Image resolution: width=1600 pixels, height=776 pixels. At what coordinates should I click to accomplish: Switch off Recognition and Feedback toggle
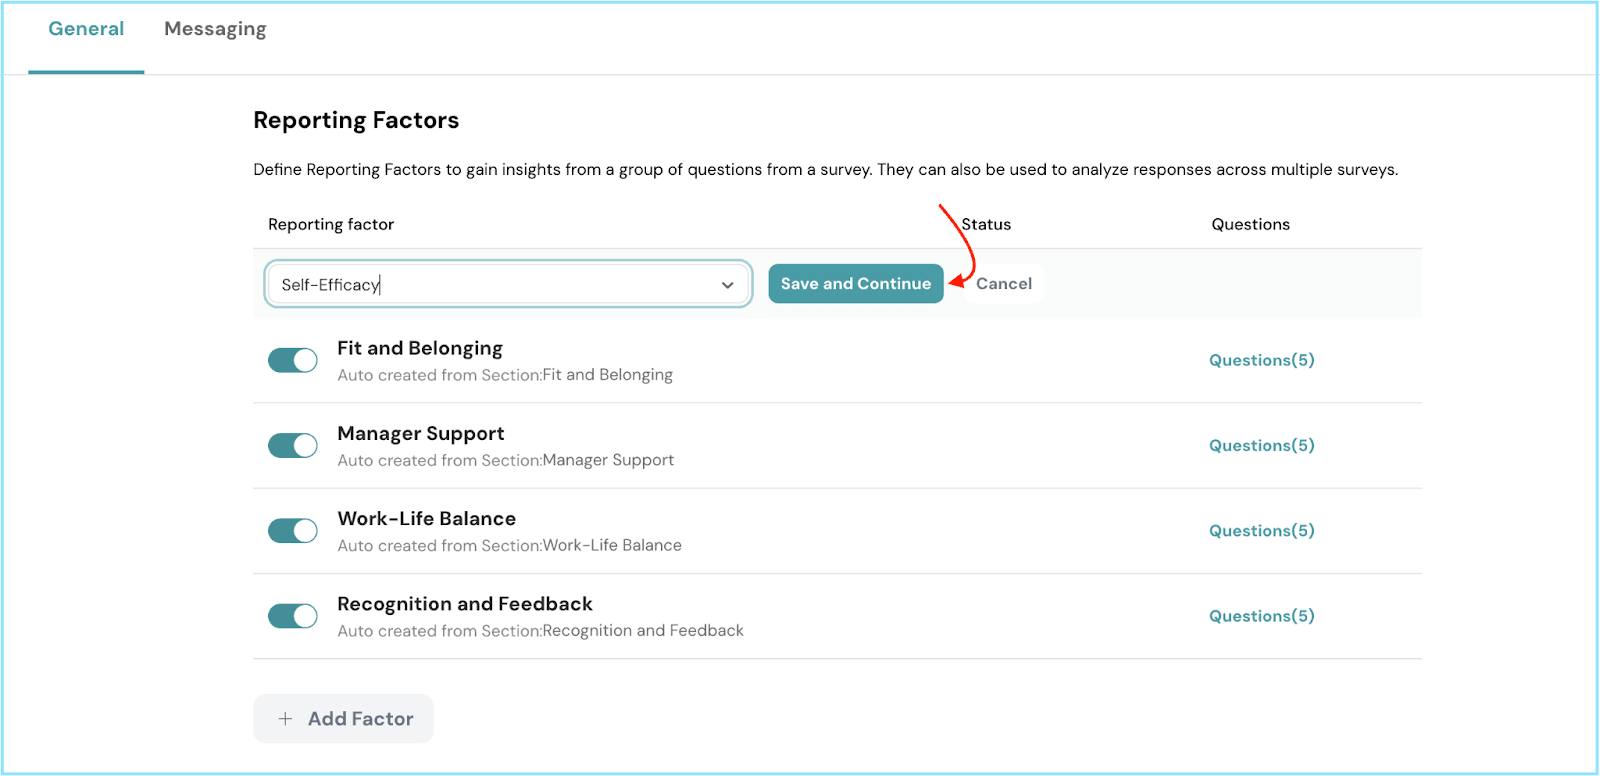293,616
